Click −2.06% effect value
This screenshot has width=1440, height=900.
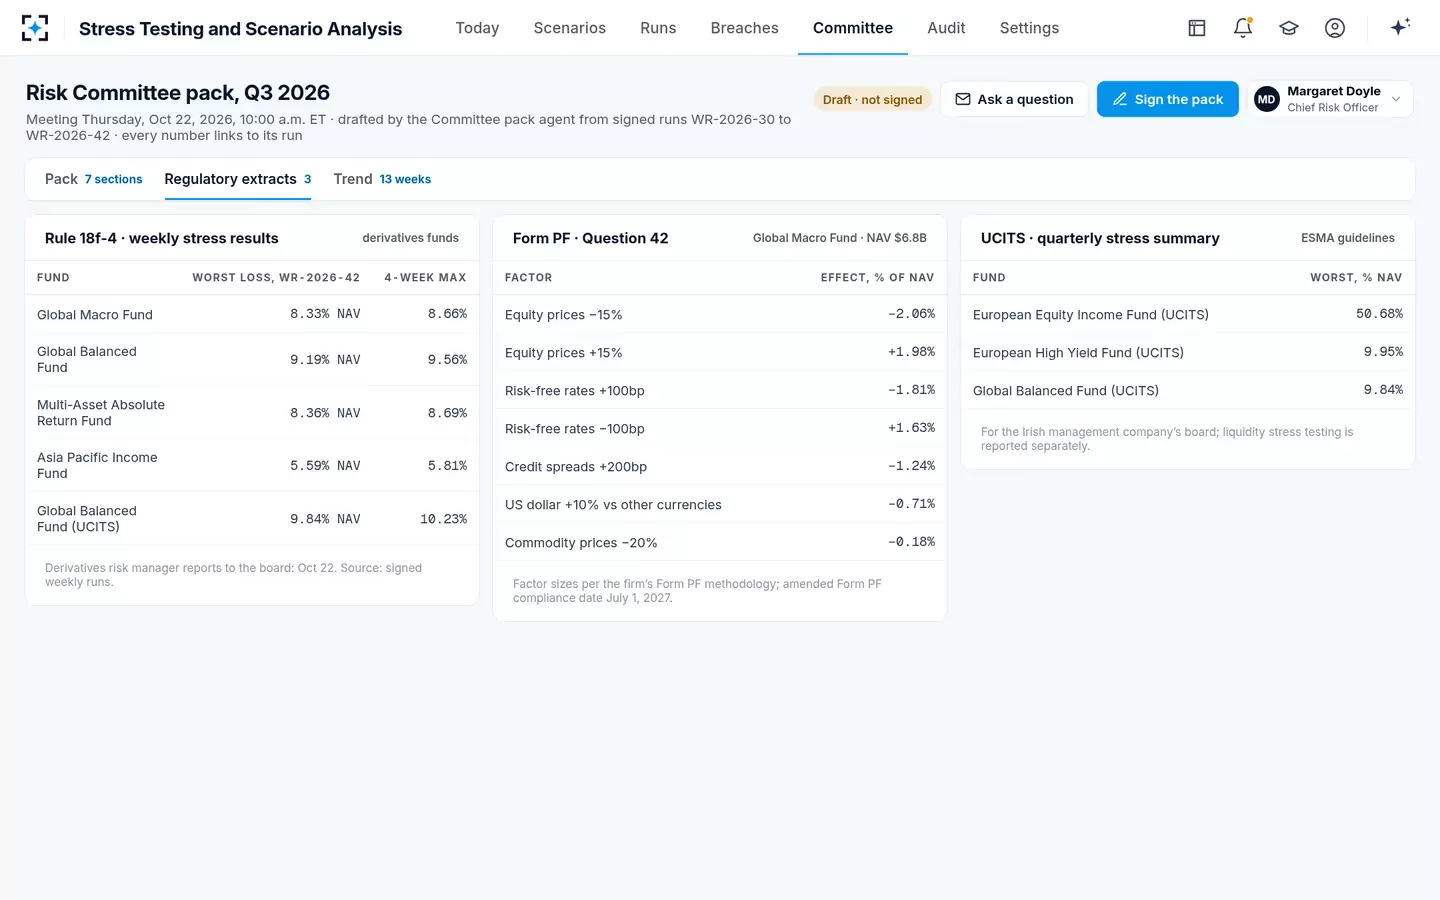(911, 314)
